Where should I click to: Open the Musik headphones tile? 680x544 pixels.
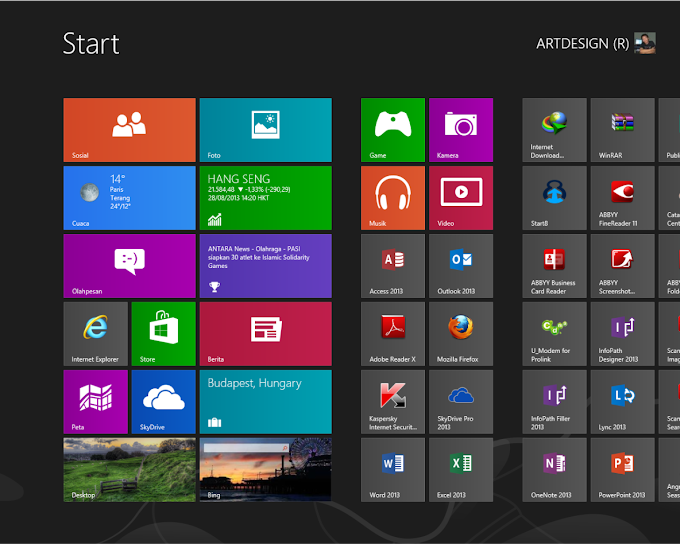coord(392,198)
